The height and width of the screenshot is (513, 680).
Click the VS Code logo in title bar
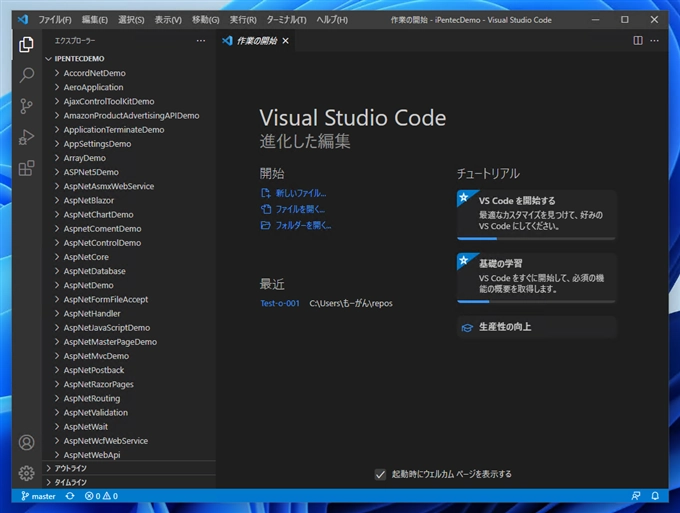23,20
